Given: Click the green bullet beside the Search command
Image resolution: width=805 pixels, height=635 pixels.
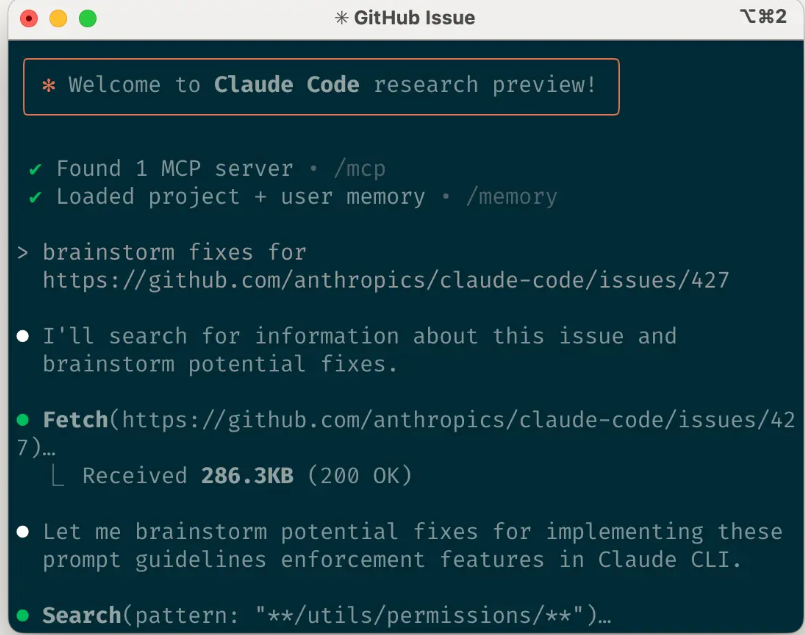Looking at the screenshot, I should point(22,615).
